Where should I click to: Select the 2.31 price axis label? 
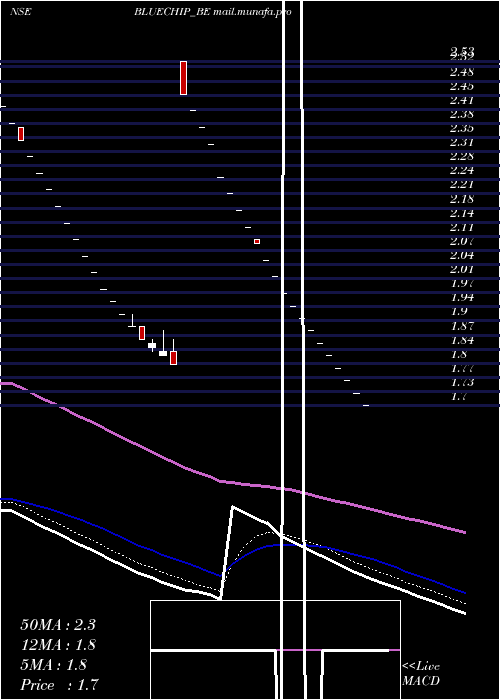pos(462,142)
